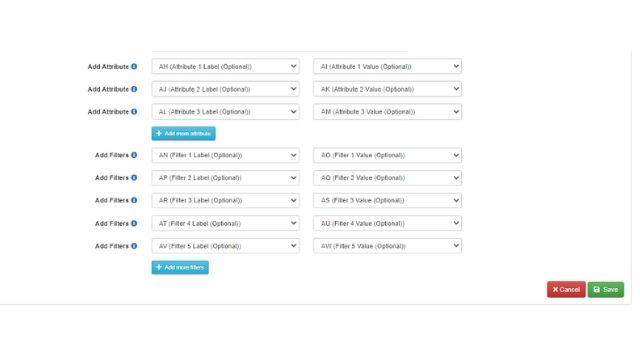Click info icon next to Filter 1 row

point(134,155)
